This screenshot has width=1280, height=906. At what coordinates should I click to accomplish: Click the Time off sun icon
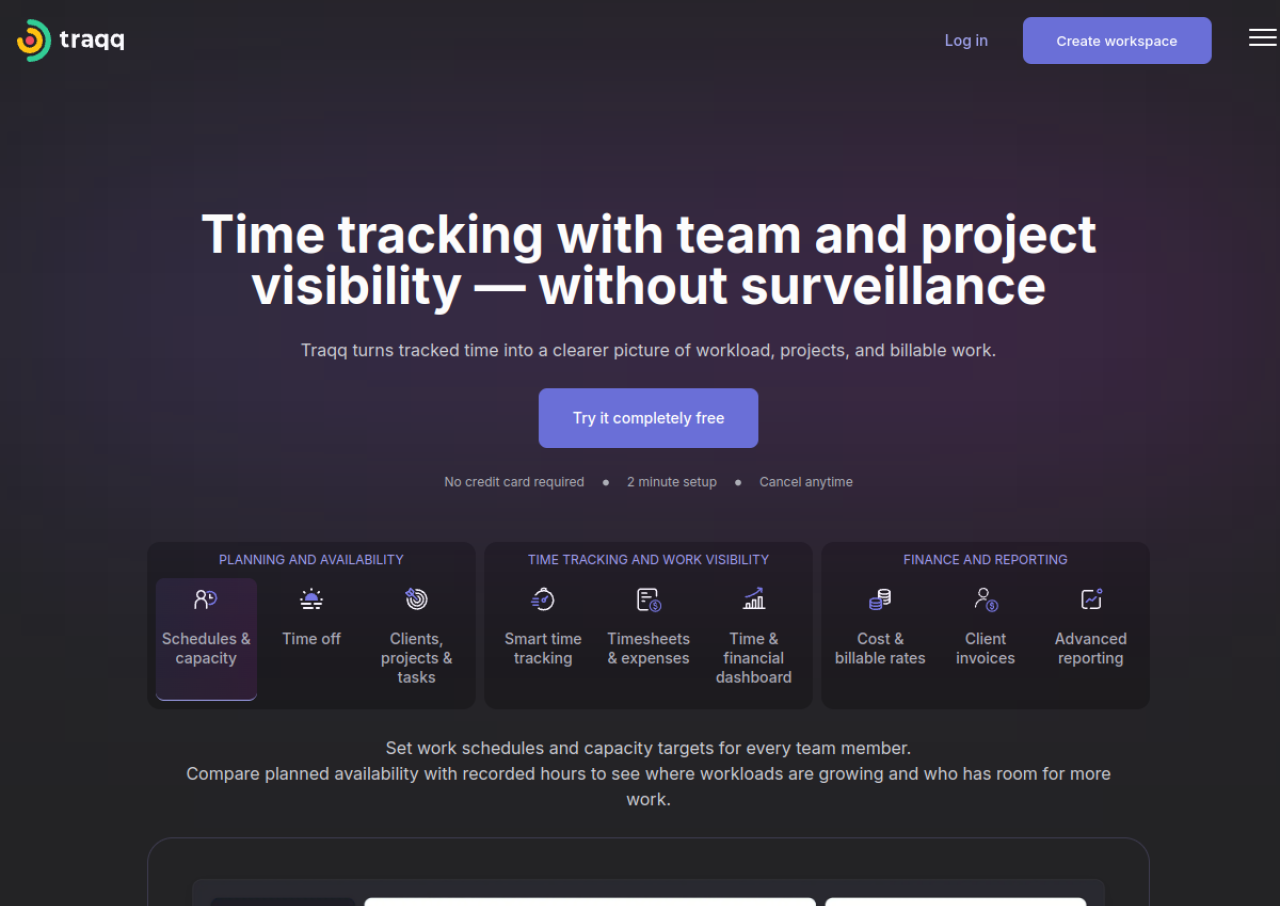coord(312,600)
